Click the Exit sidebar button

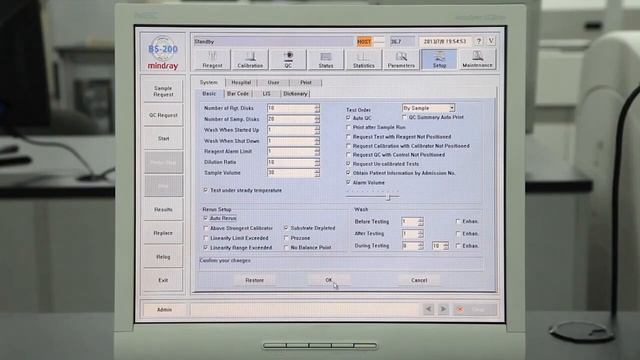163,280
